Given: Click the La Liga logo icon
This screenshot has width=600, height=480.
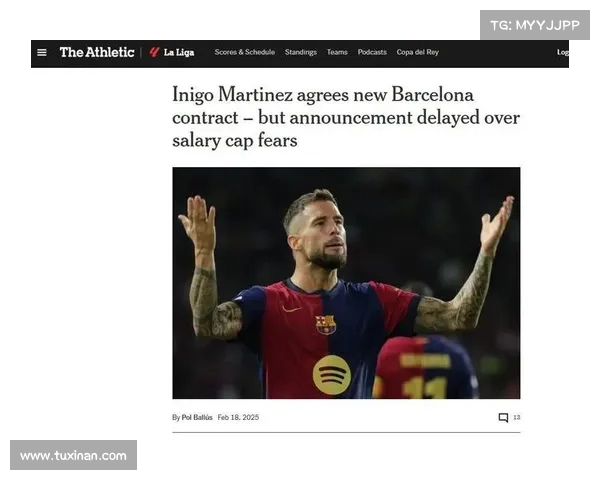Looking at the screenshot, I should pyautogui.click(x=154, y=52).
